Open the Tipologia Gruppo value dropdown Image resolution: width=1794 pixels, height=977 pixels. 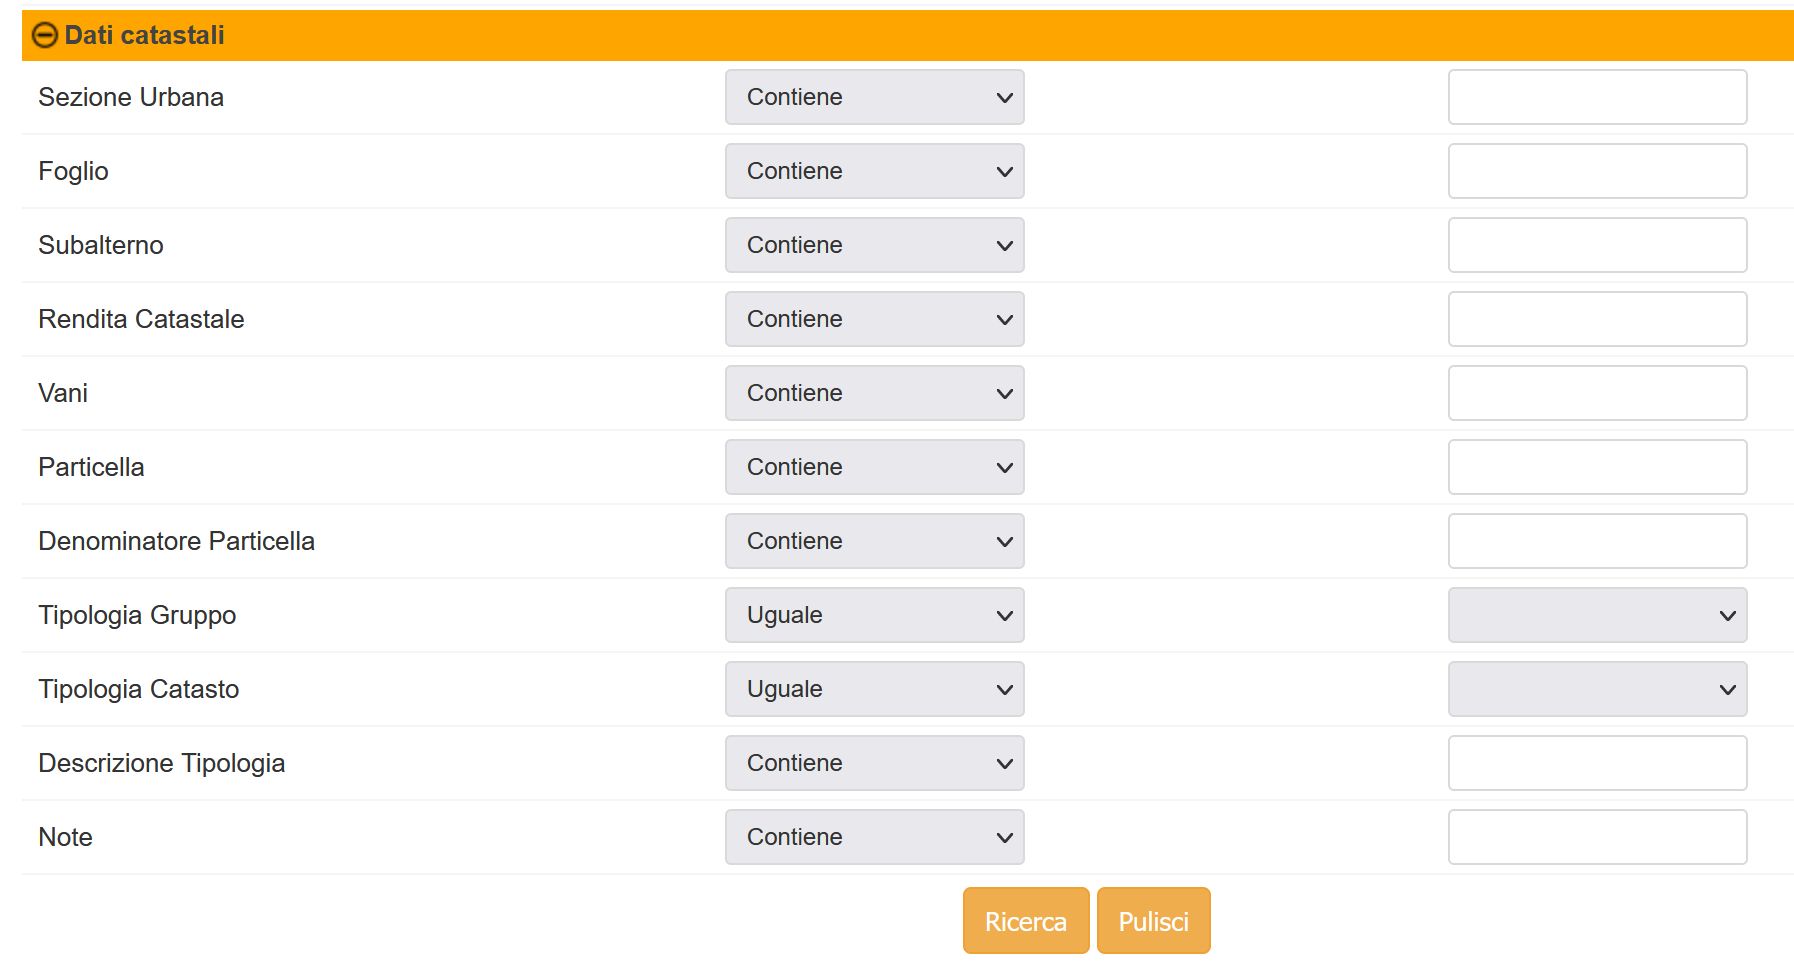(1597, 615)
